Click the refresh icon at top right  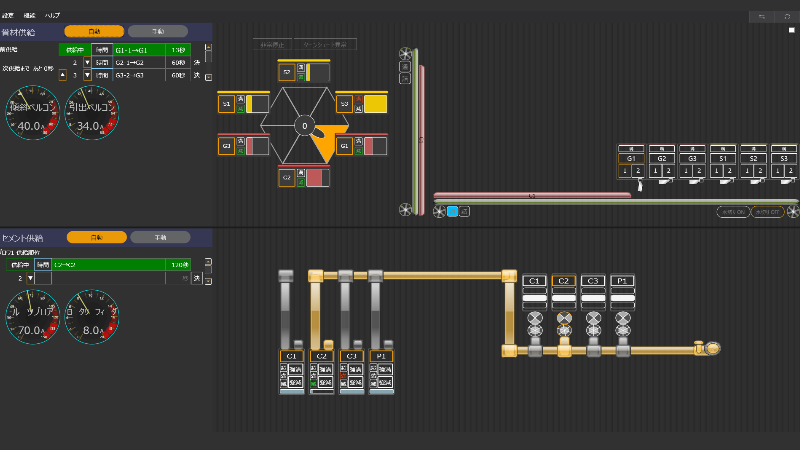click(x=786, y=17)
